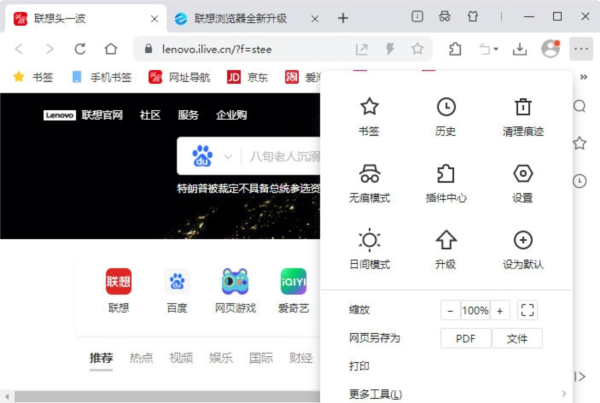This screenshot has width=600, height=403.
Task: Switch to 热点 news tab
Action: click(x=141, y=358)
